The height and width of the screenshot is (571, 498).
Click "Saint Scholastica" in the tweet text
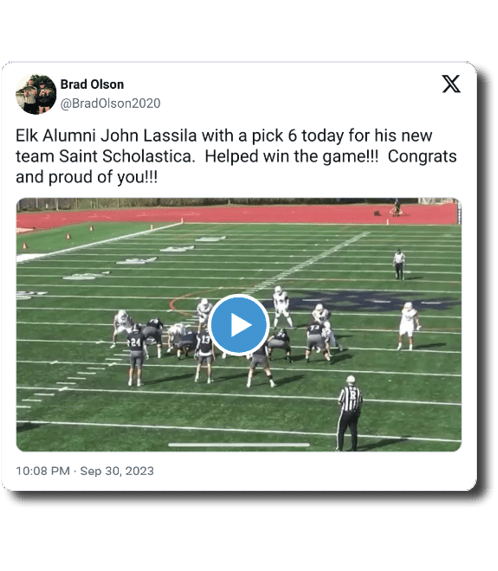(125, 157)
